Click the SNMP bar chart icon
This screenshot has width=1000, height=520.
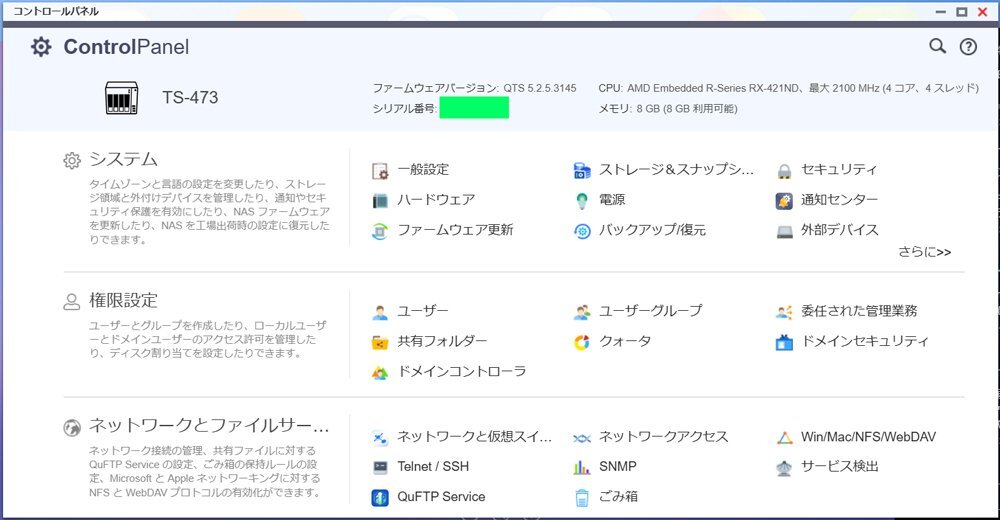582,468
